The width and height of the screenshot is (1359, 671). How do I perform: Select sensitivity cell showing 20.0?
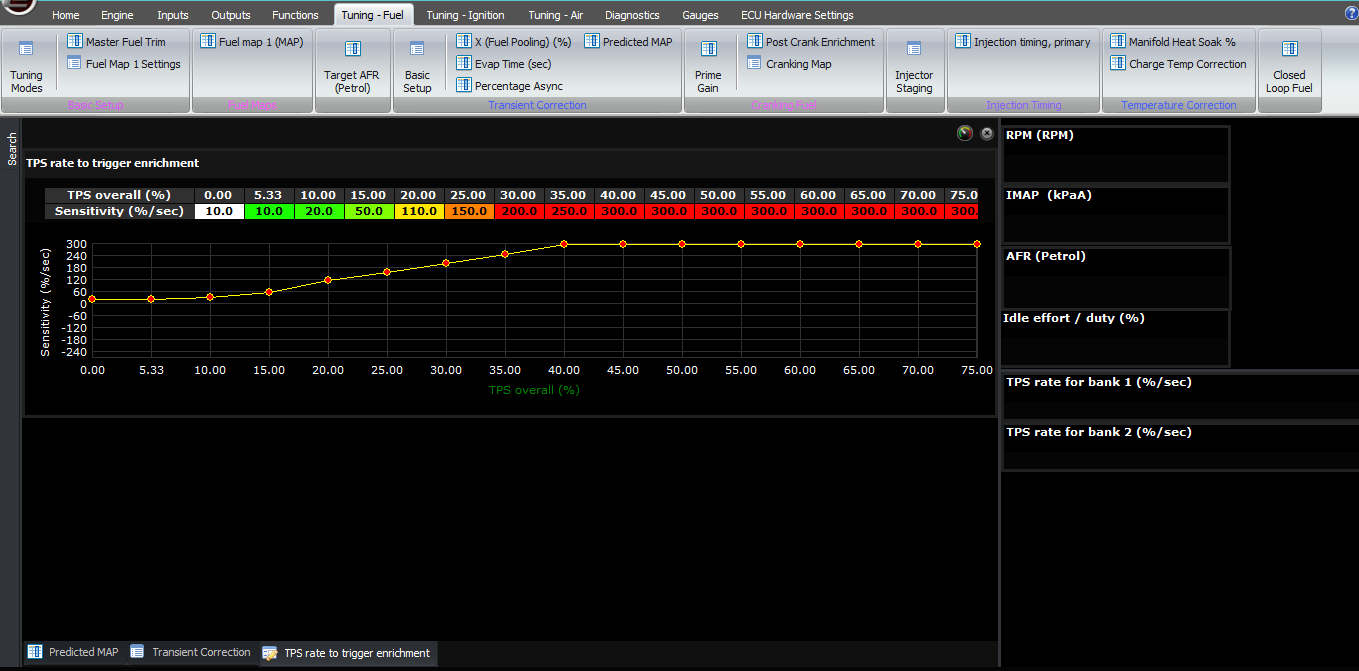coord(319,211)
